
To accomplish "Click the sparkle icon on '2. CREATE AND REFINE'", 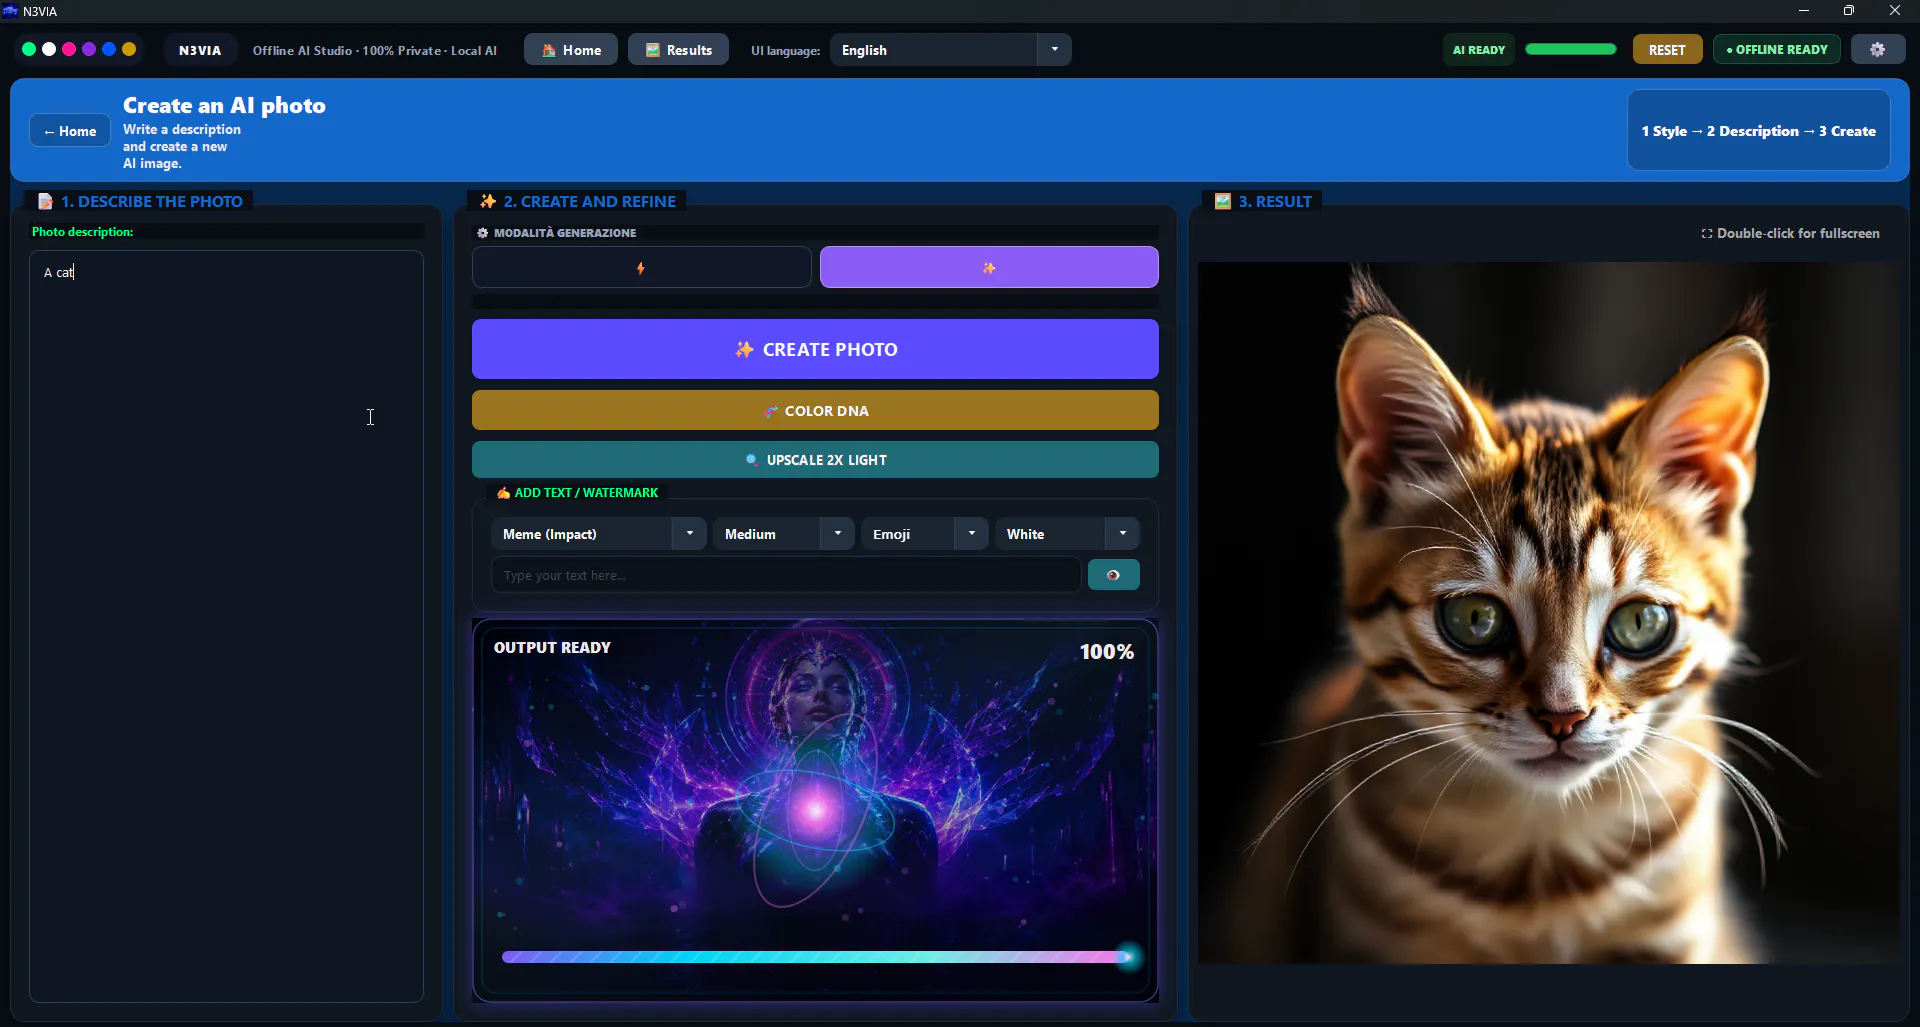I will pyautogui.click(x=488, y=201).
